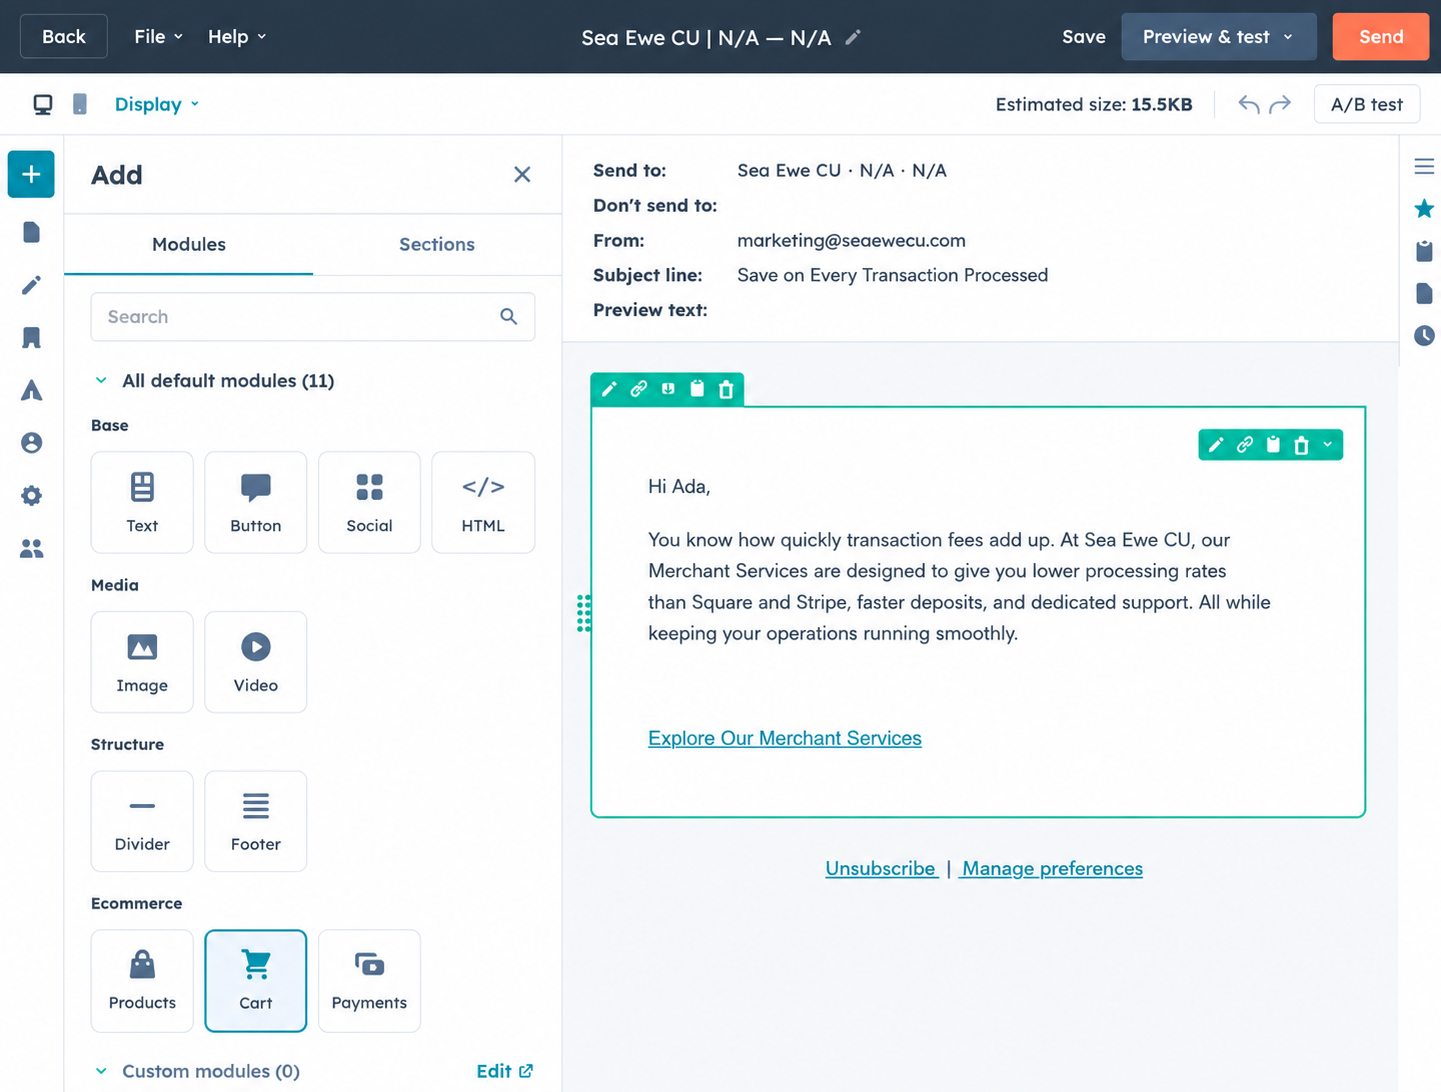Switch to mobile preview phone icon

(x=80, y=104)
